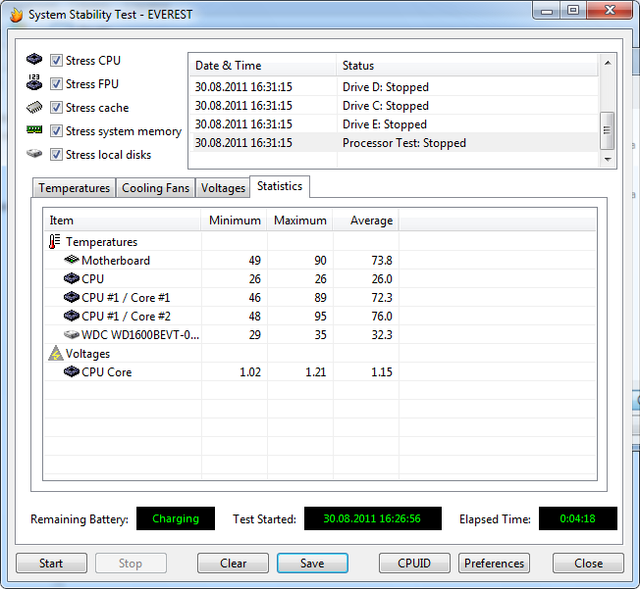Uncheck the Stress CPU checkbox
Screen dimensions: 640x589
pyautogui.click(x=57, y=61)
